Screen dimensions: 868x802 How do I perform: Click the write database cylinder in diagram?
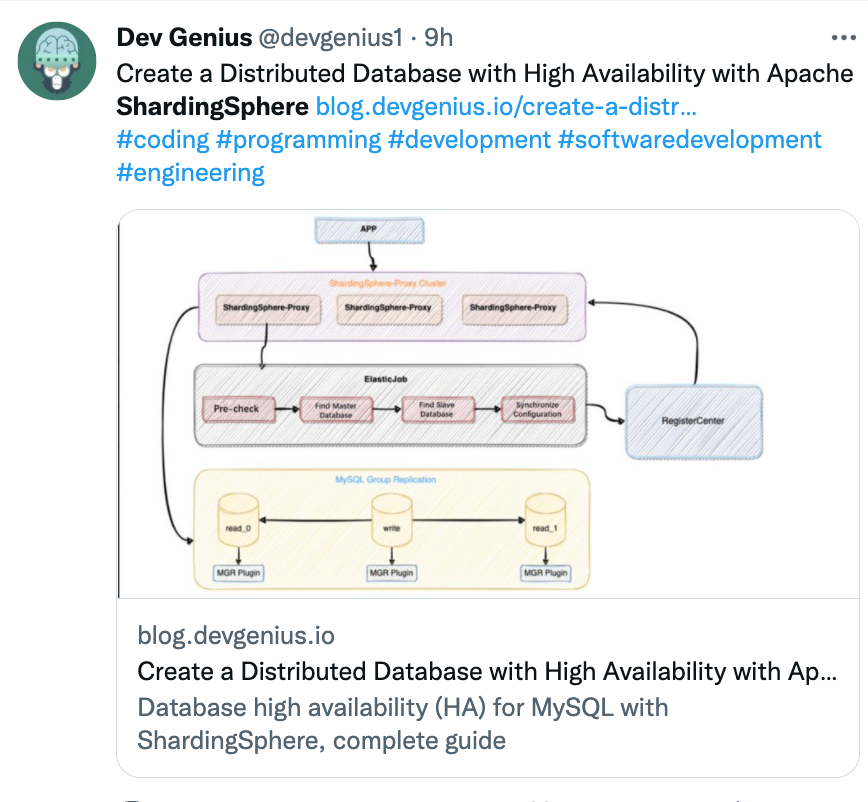point(393,527)
